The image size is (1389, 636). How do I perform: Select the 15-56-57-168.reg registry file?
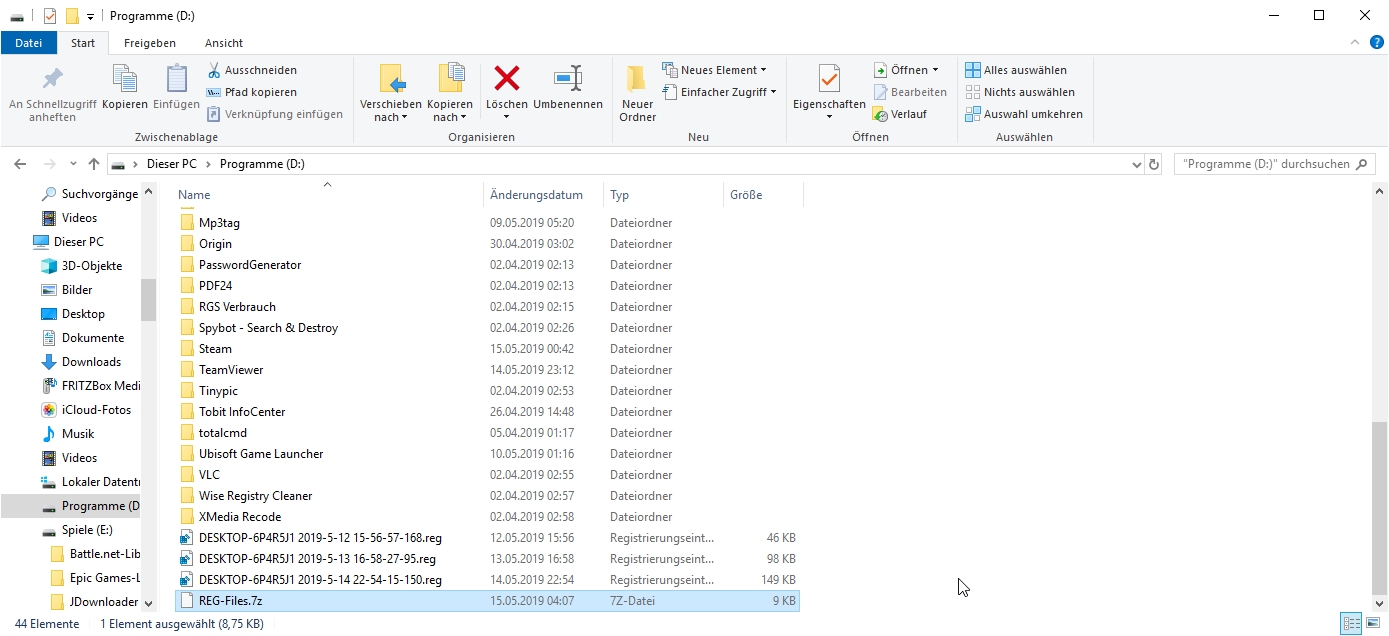click(x=487, y=538)
